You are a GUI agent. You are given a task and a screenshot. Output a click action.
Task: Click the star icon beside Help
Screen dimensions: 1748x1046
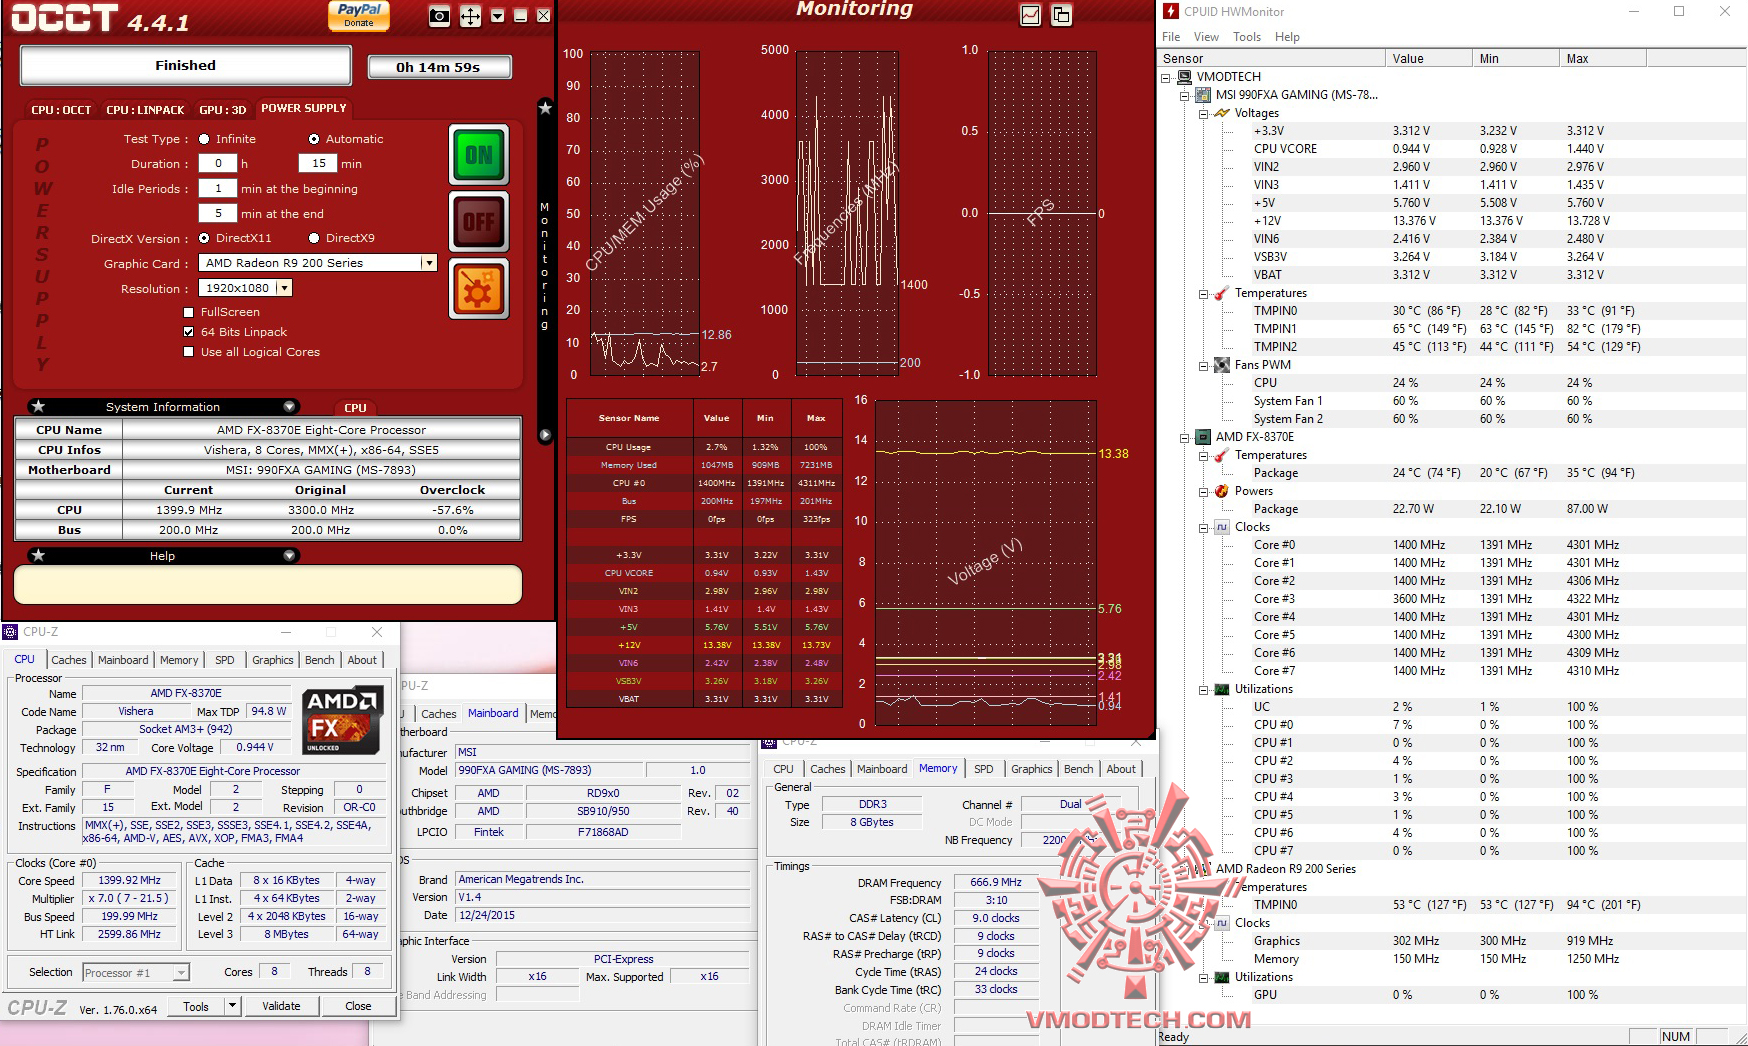(x=38, y=555)
